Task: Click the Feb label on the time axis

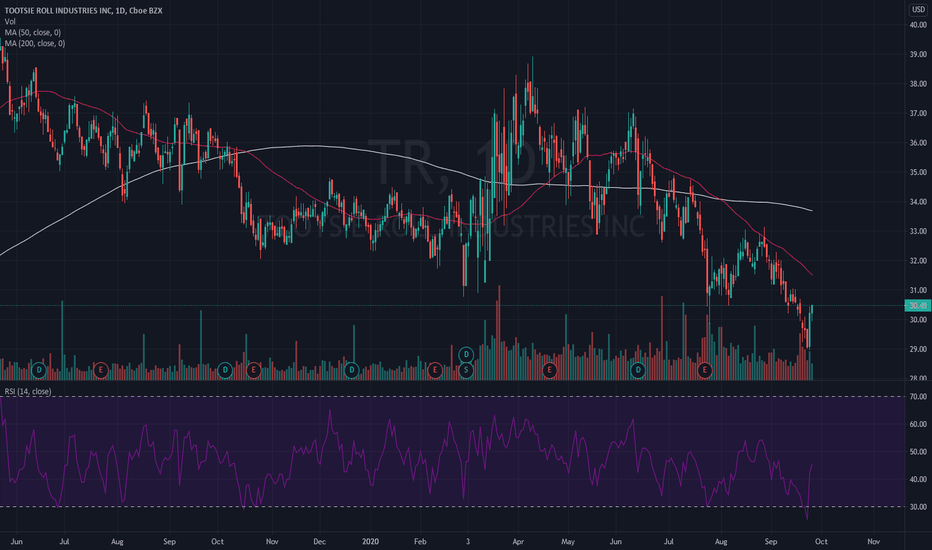Action: coord(420,542)
